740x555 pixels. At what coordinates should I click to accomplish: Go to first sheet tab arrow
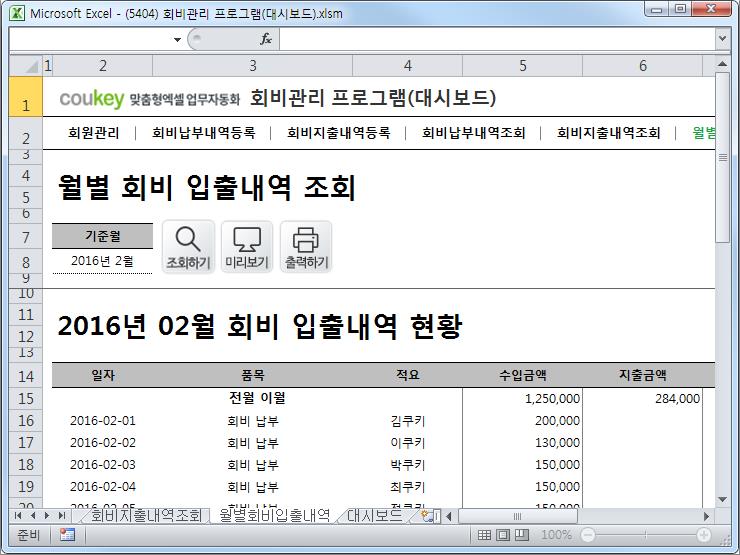pyautogui.click(x=17, y=515)
